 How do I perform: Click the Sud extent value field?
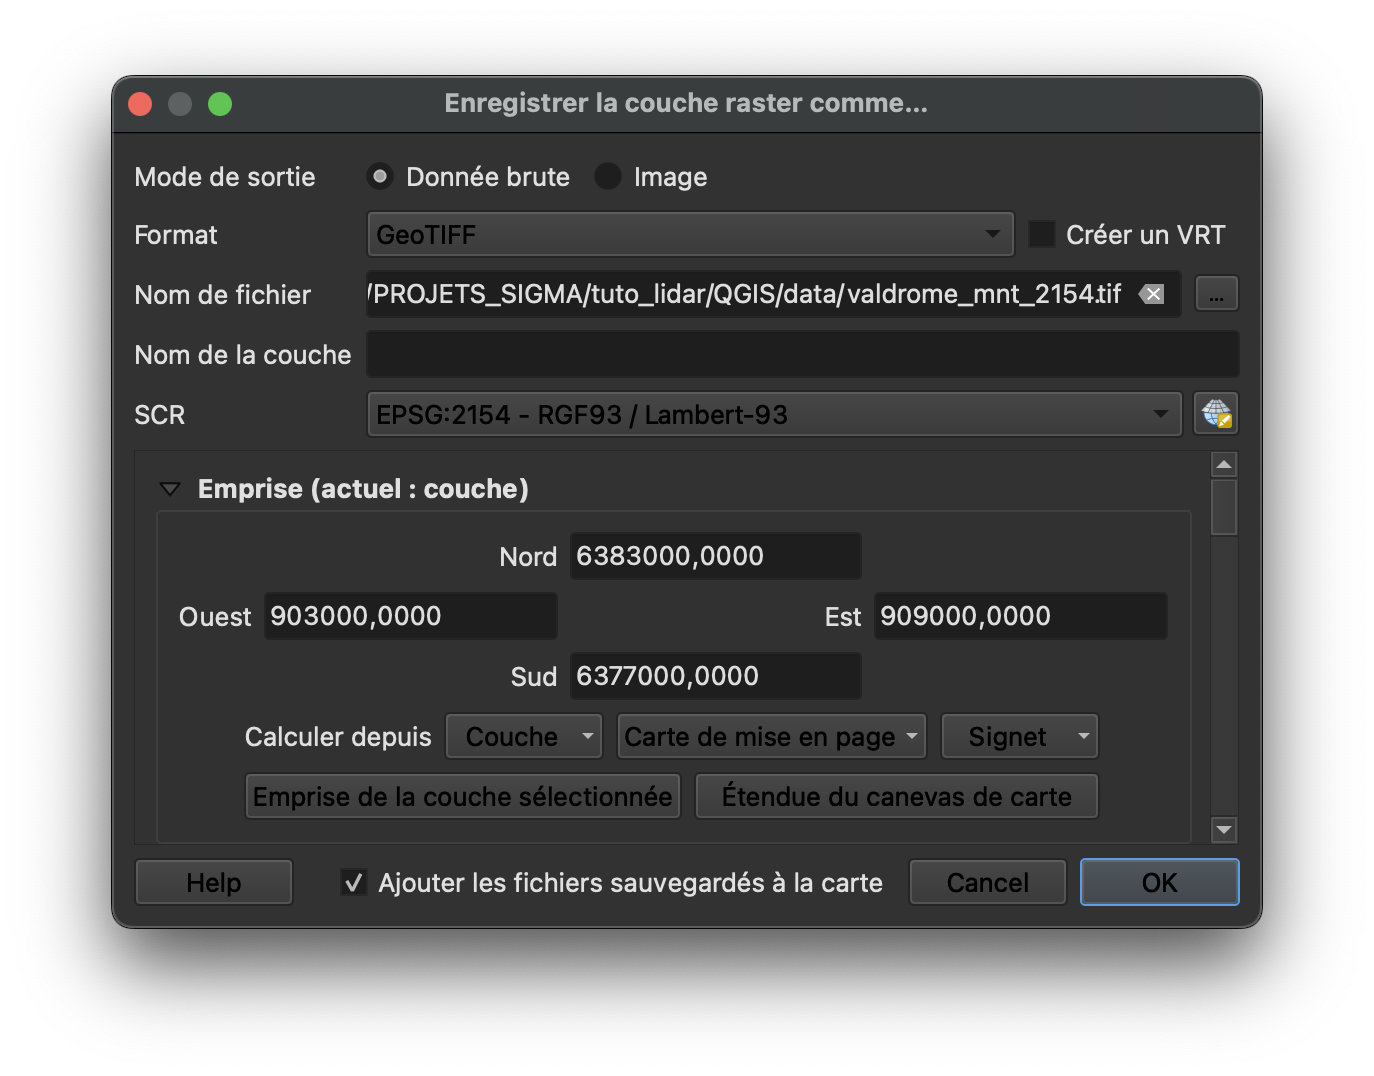[x=716, y=676]
